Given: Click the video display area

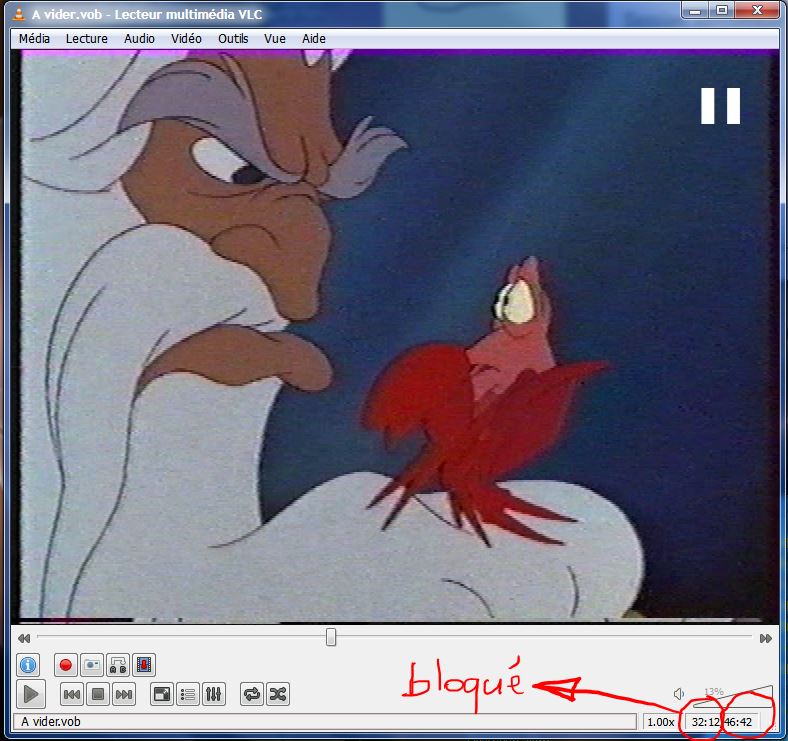Looking at the screenshot, I should [x=394, y=336].
